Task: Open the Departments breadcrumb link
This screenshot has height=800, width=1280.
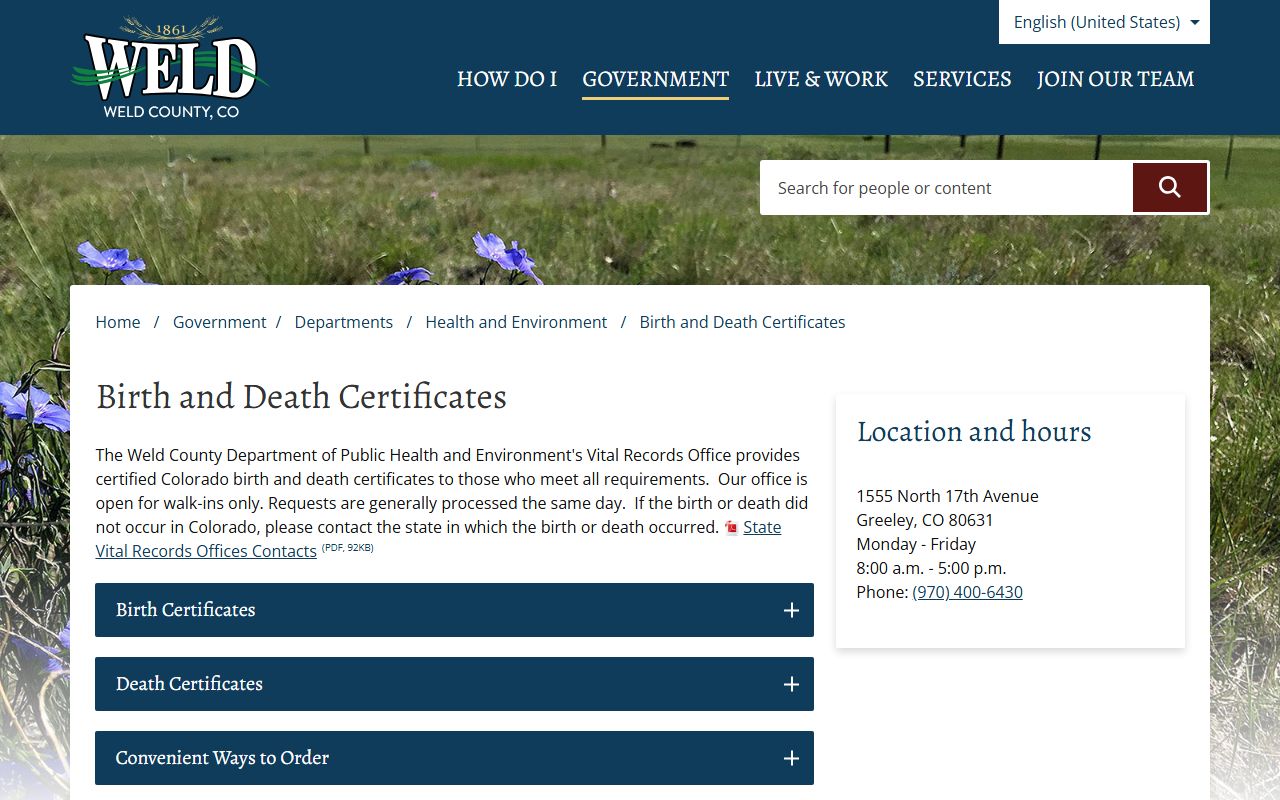Action: [343, 322]
